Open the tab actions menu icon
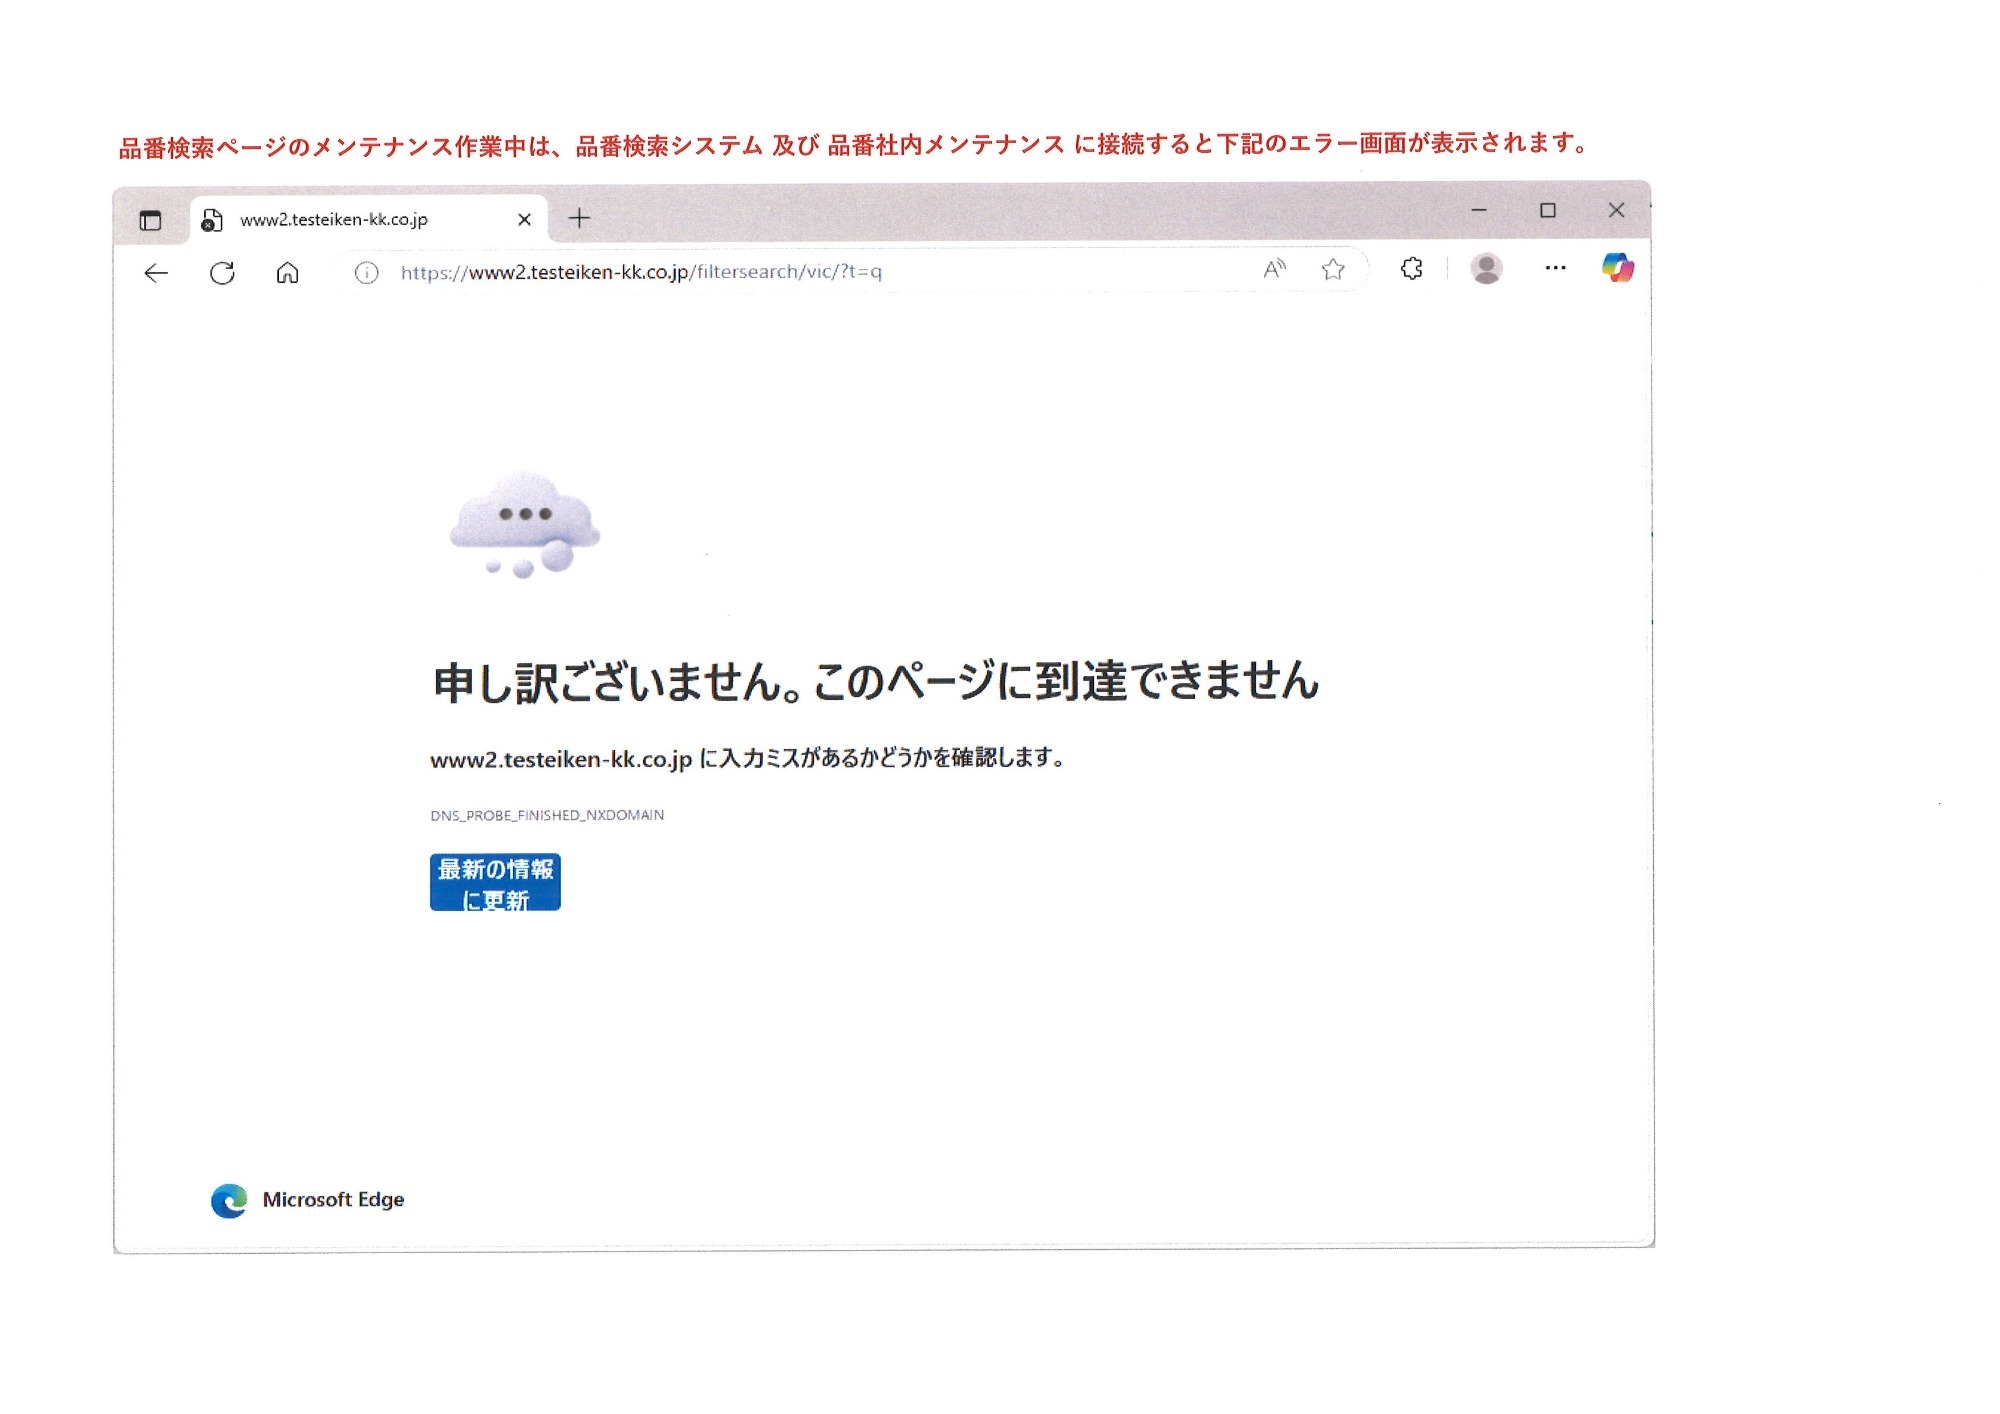This screenshot has width=2000, height=1414. coord(150,221)
